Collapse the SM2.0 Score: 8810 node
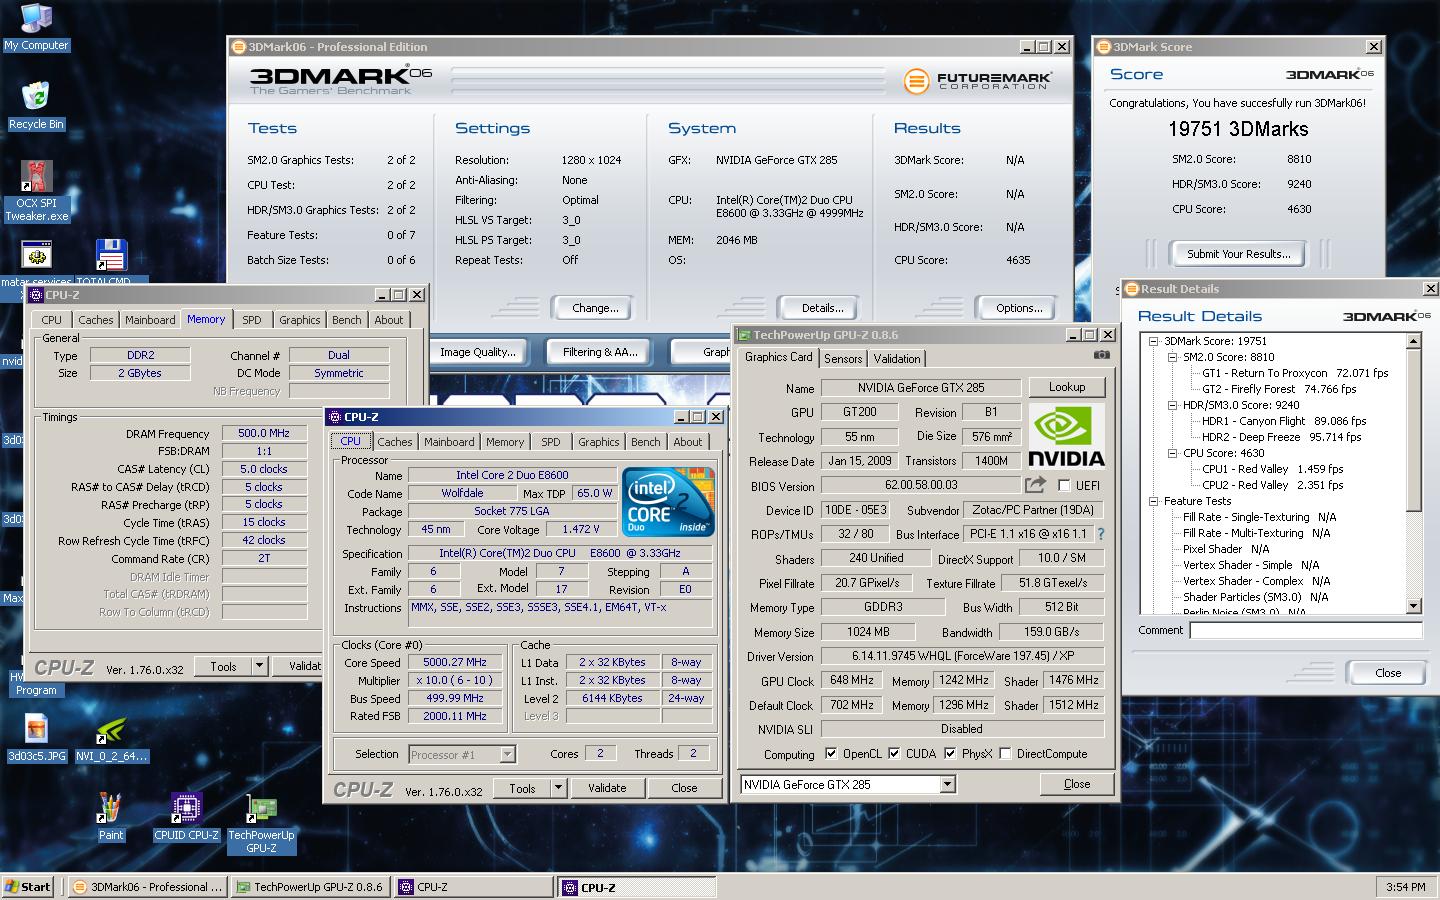 point(1173,357)
